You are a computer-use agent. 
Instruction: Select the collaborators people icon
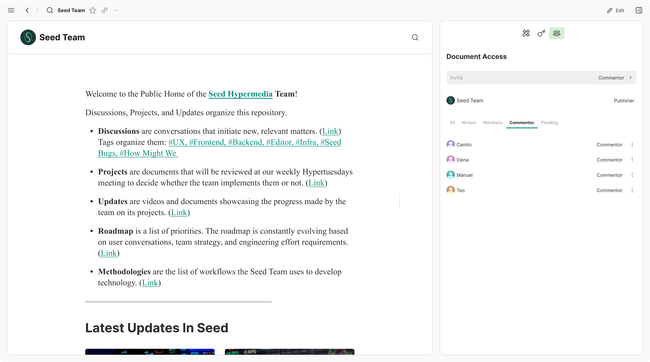click(556, 33)
